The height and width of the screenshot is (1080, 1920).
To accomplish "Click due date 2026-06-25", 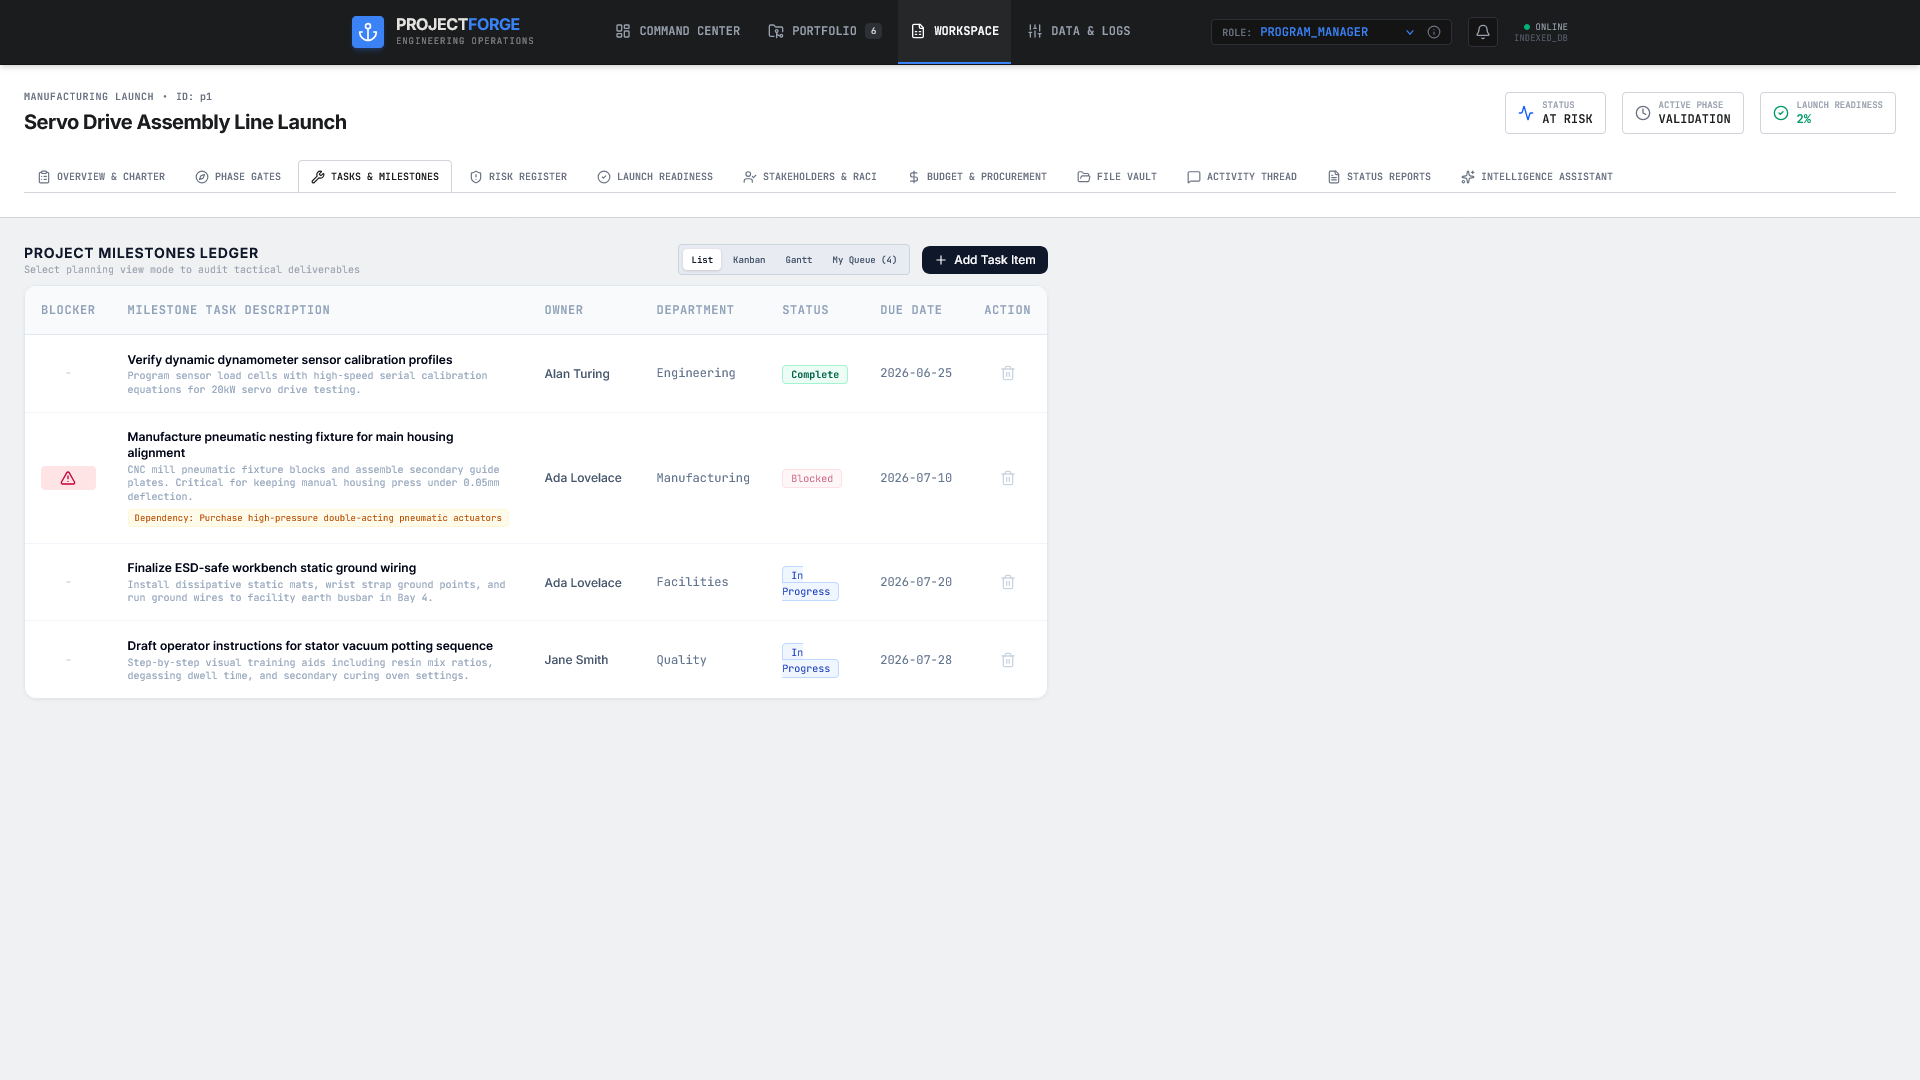I will click(x=916, y=373).
